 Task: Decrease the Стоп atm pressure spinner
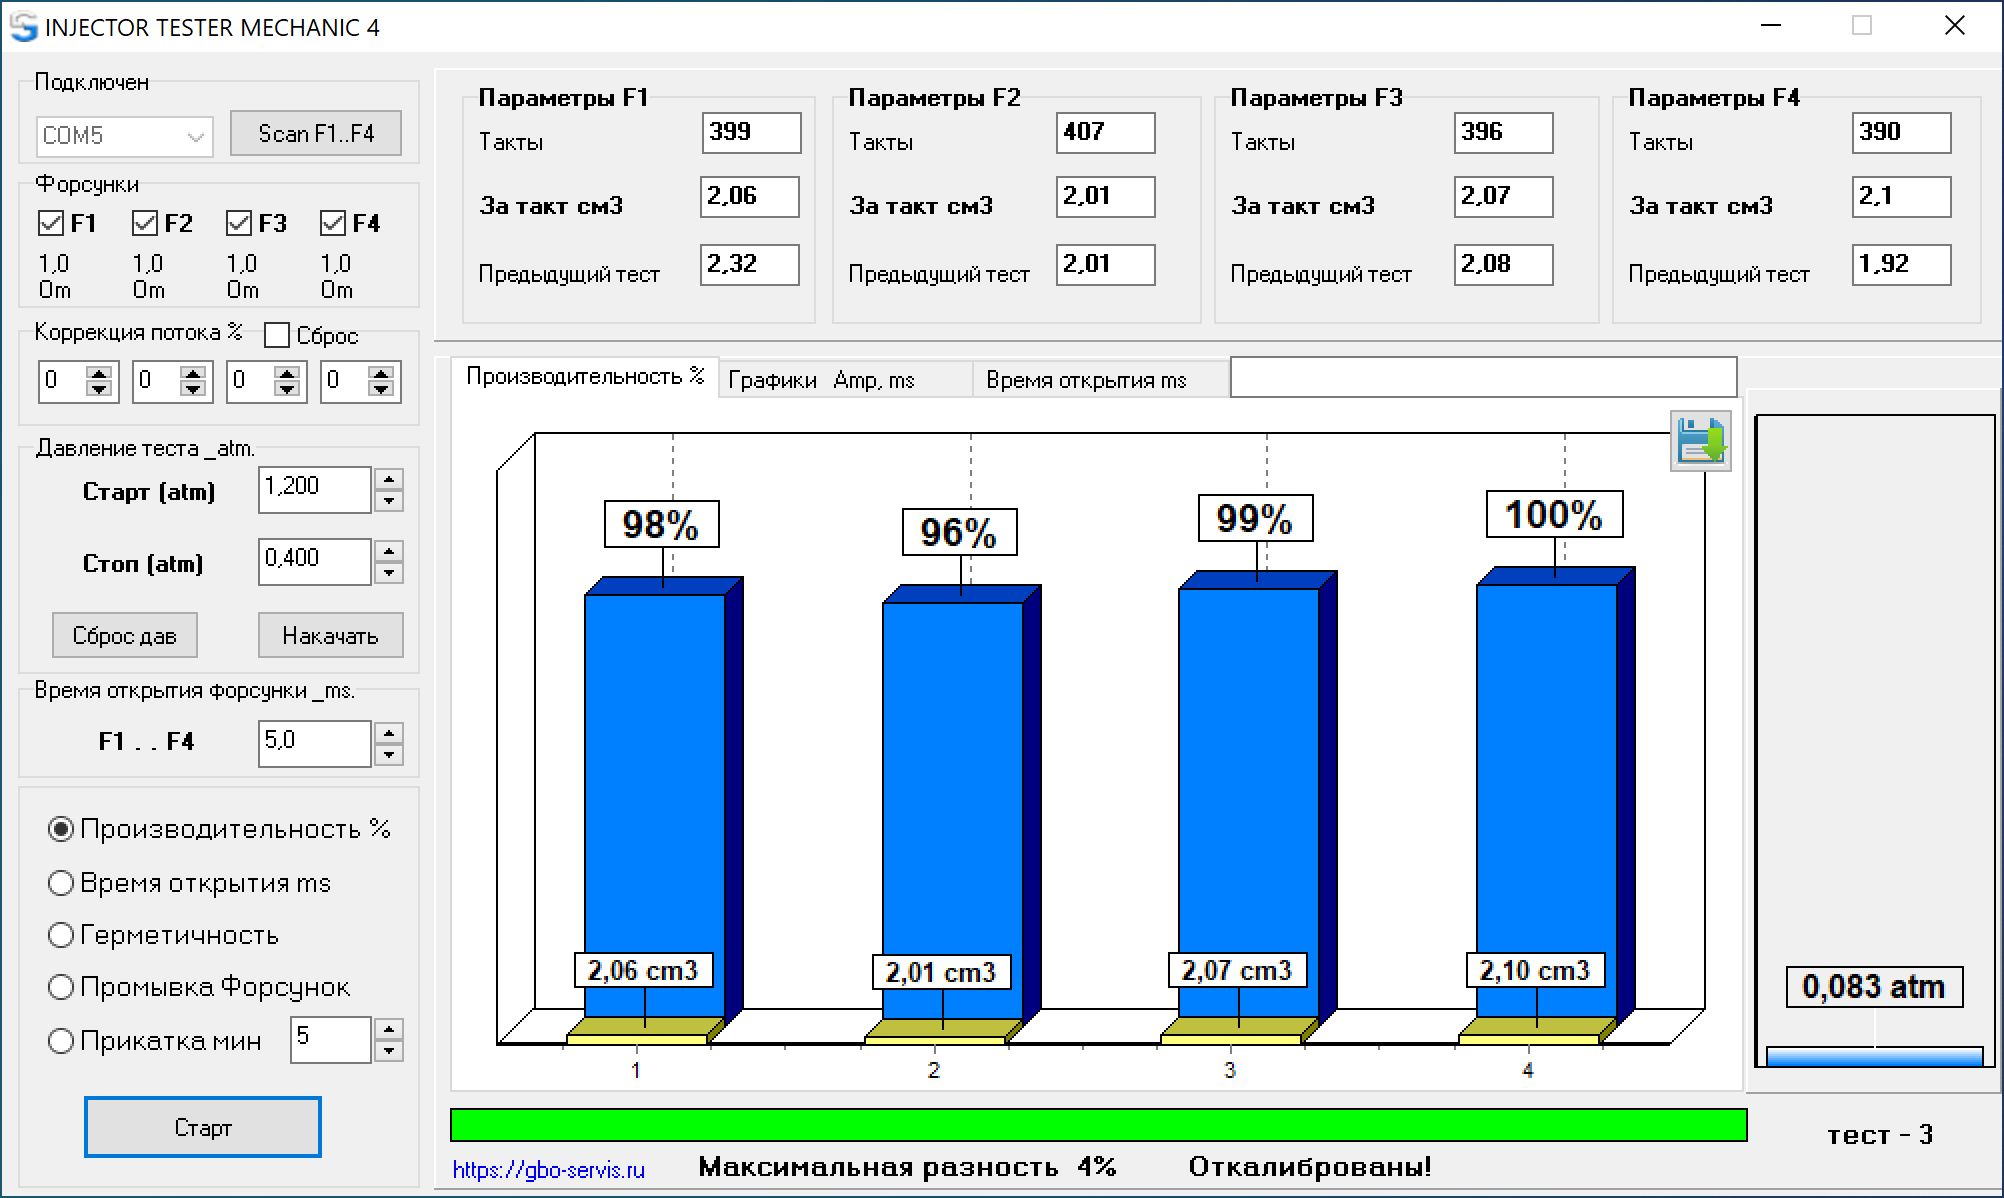[389, 573]
